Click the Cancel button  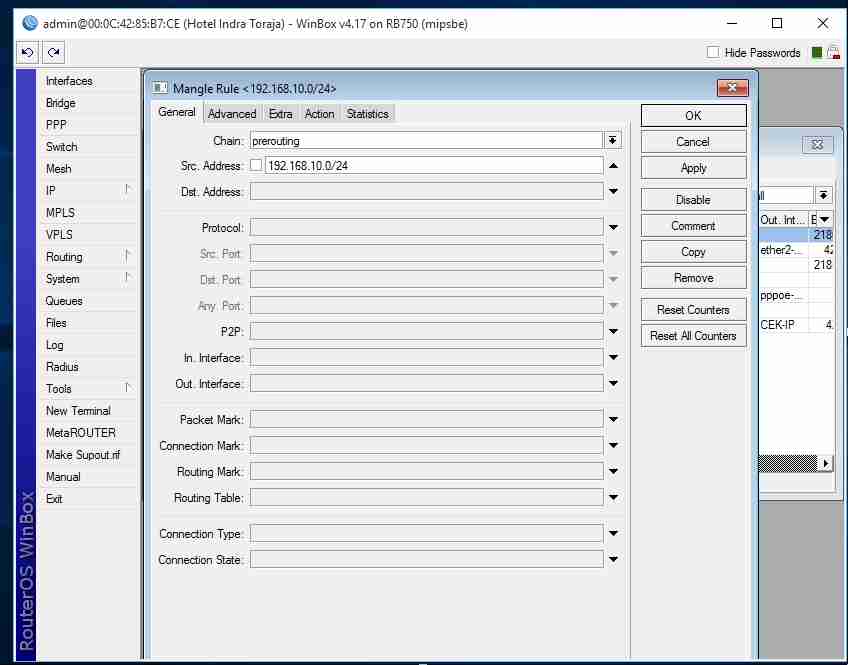(693, 142)
